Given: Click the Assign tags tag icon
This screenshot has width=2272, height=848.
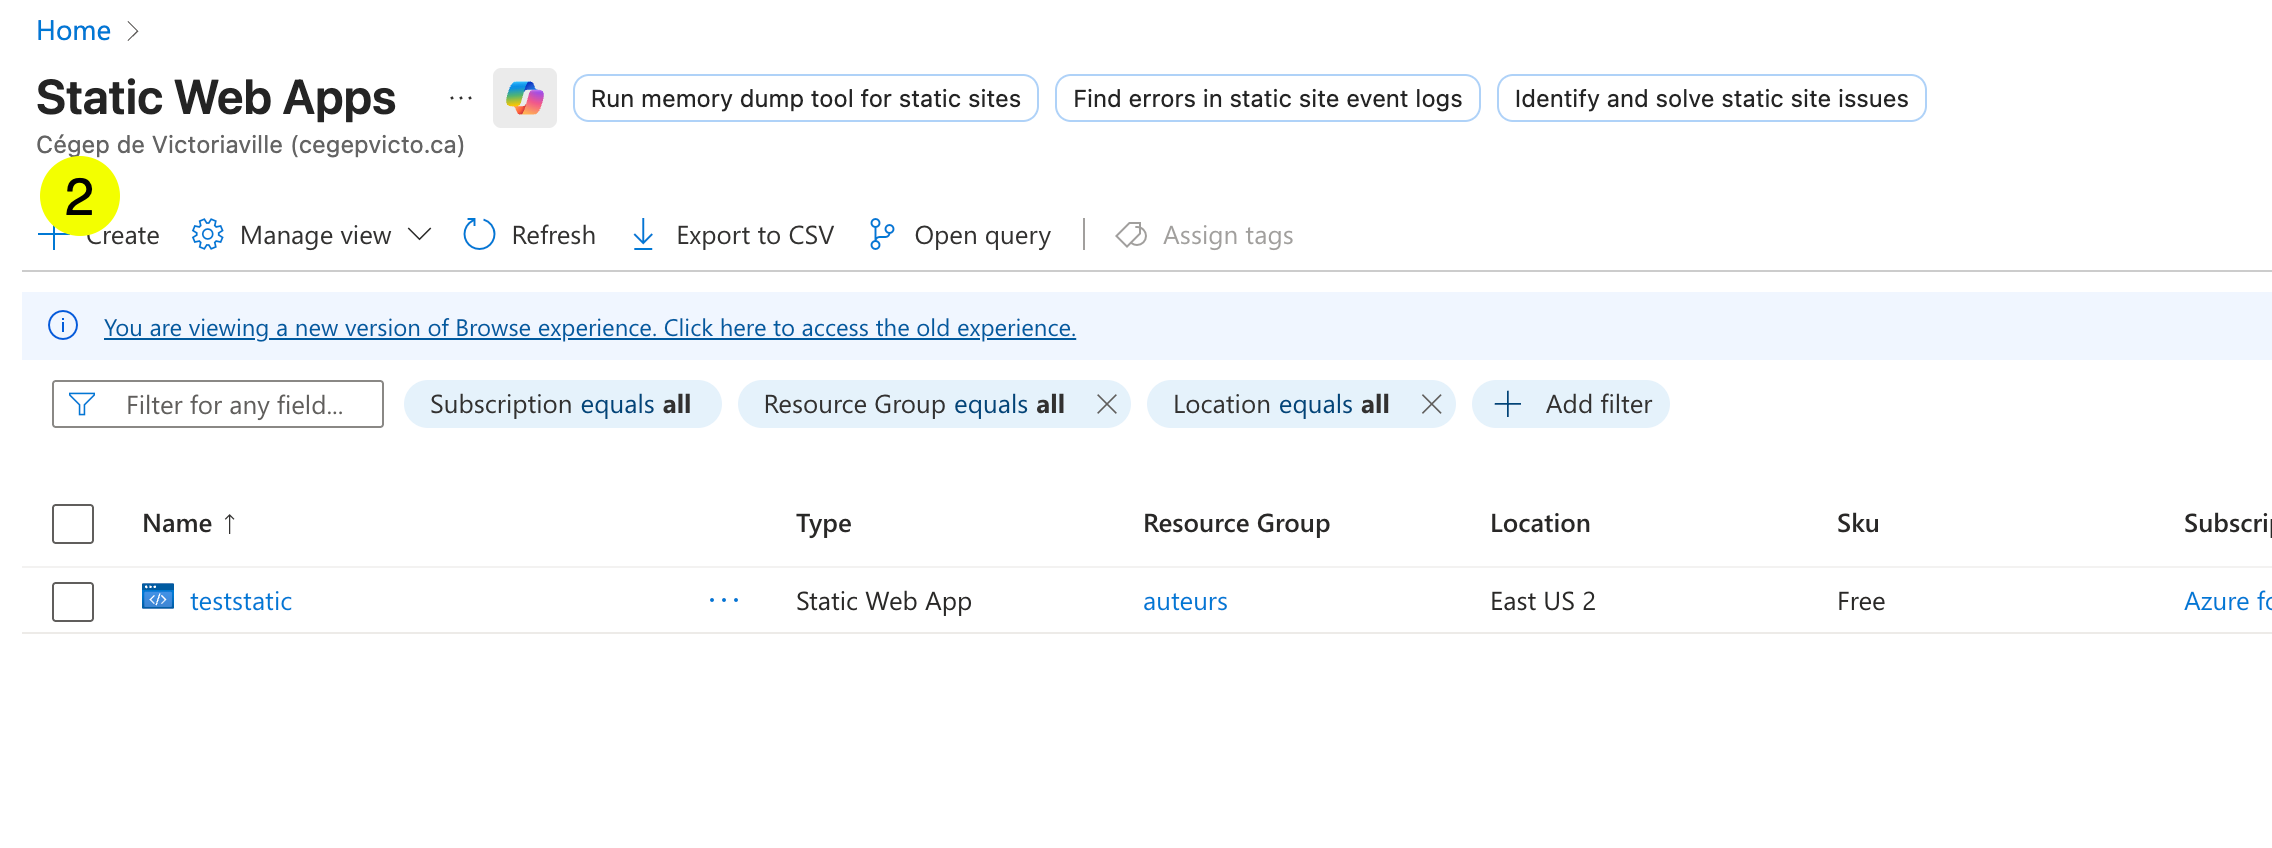Looking at the screenshot, I should (x=1131, y=235).
